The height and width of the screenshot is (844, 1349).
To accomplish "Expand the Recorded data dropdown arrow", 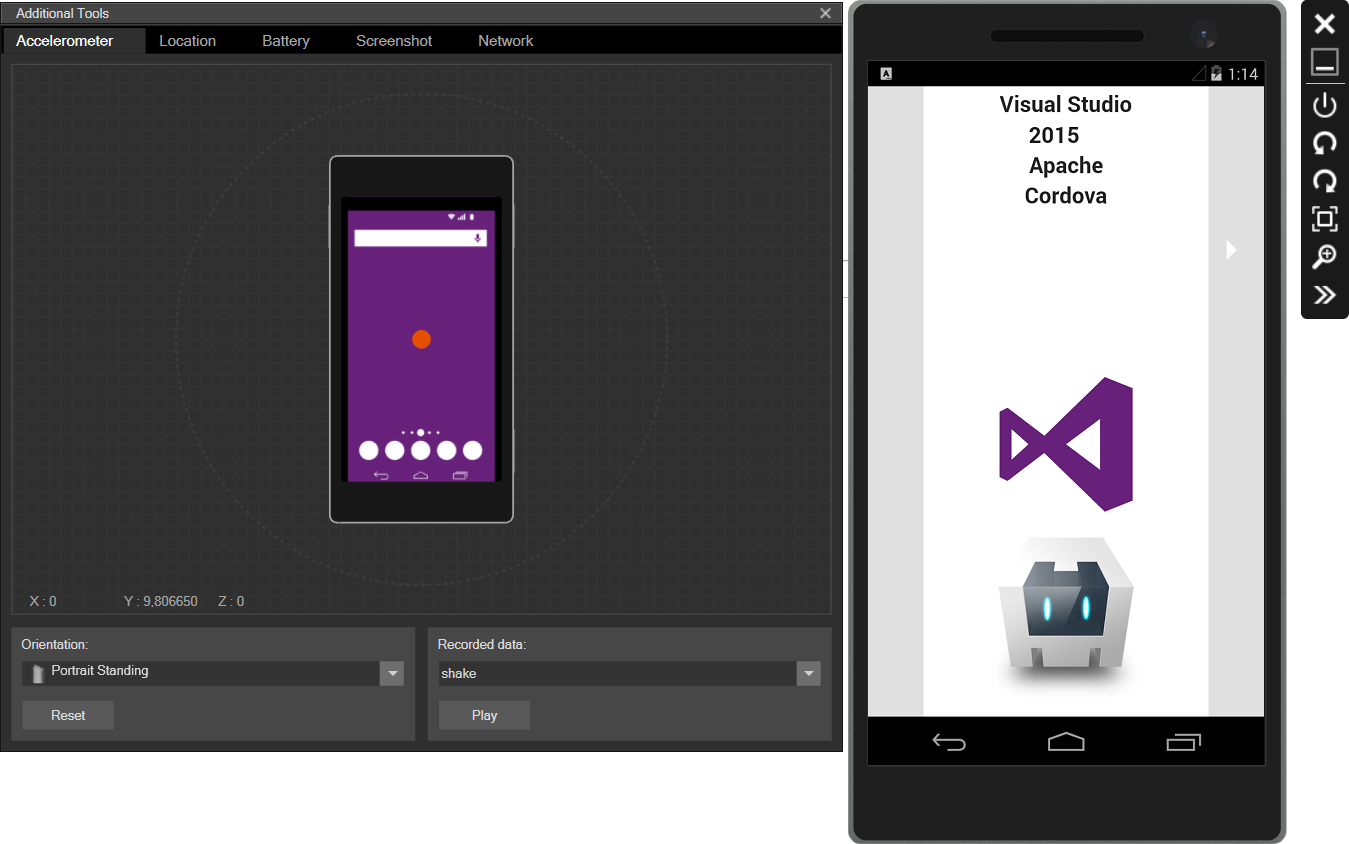I will (808, 674).
